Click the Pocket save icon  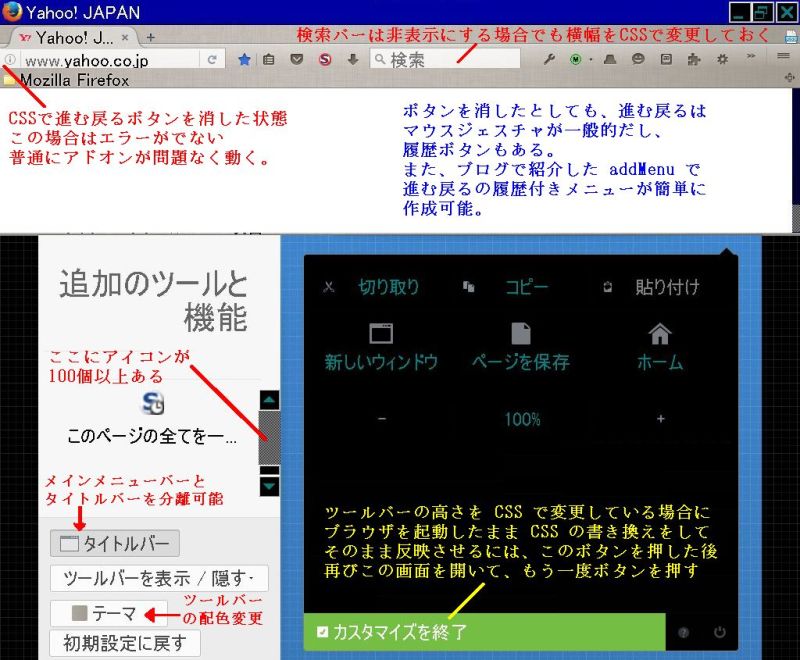(x=296, y=60)
